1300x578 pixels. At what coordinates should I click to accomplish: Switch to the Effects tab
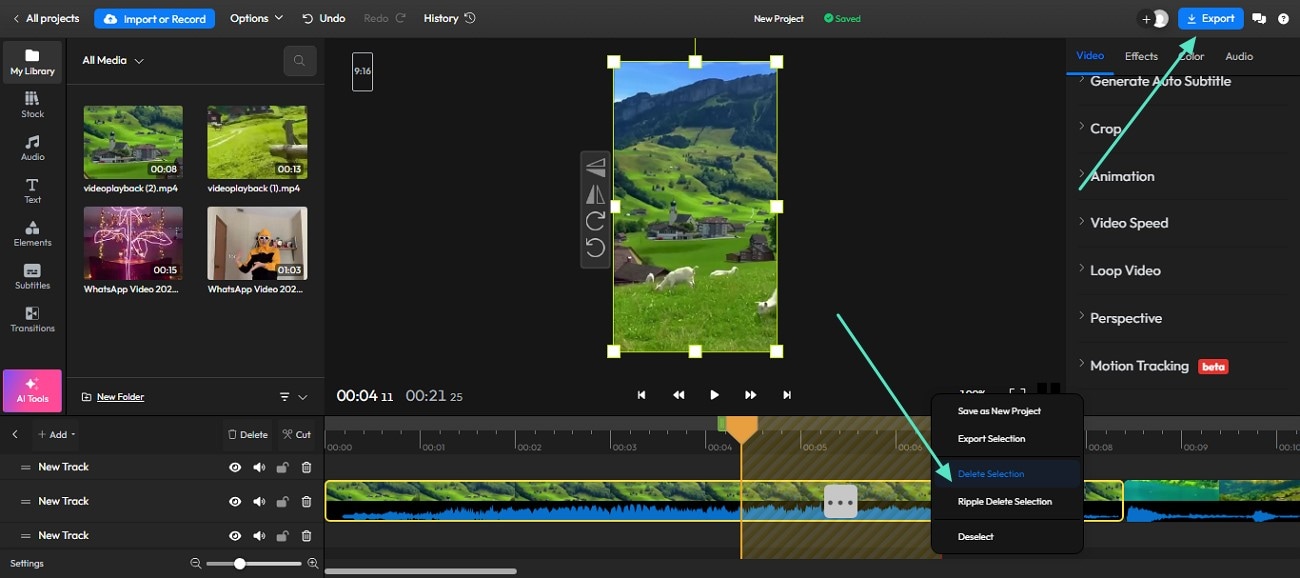tap(1140, 56)
